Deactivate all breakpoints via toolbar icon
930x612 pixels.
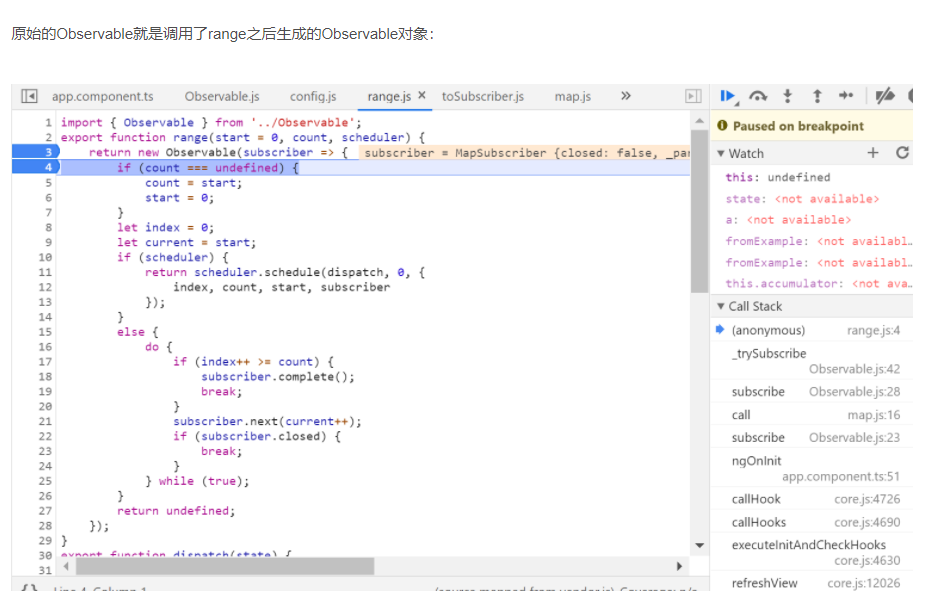tap(884, 95)
